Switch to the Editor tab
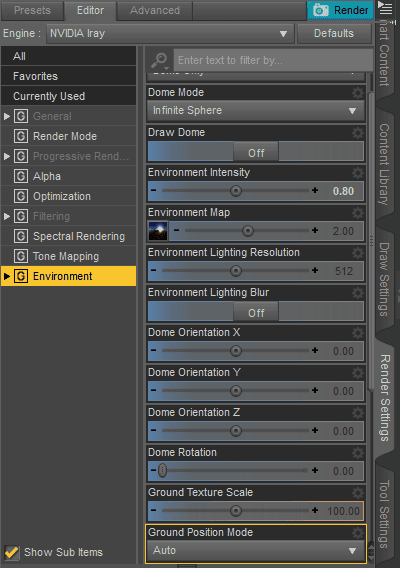 [90, 10]
